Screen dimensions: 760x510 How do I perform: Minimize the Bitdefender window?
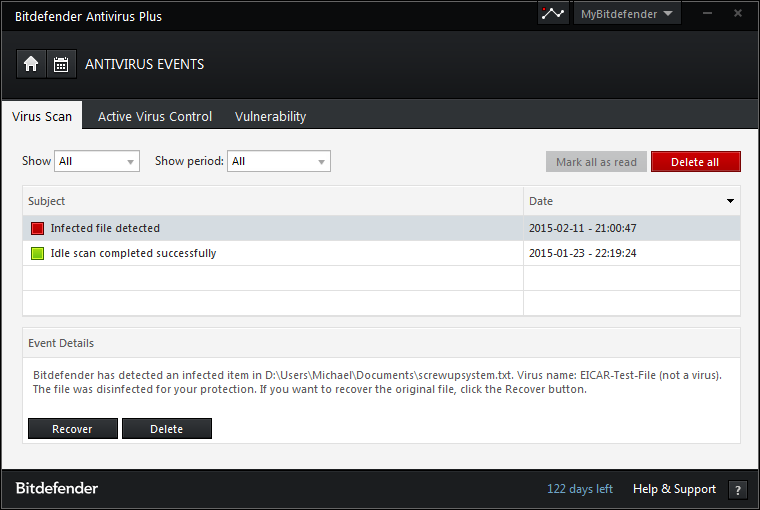(708, 14)
